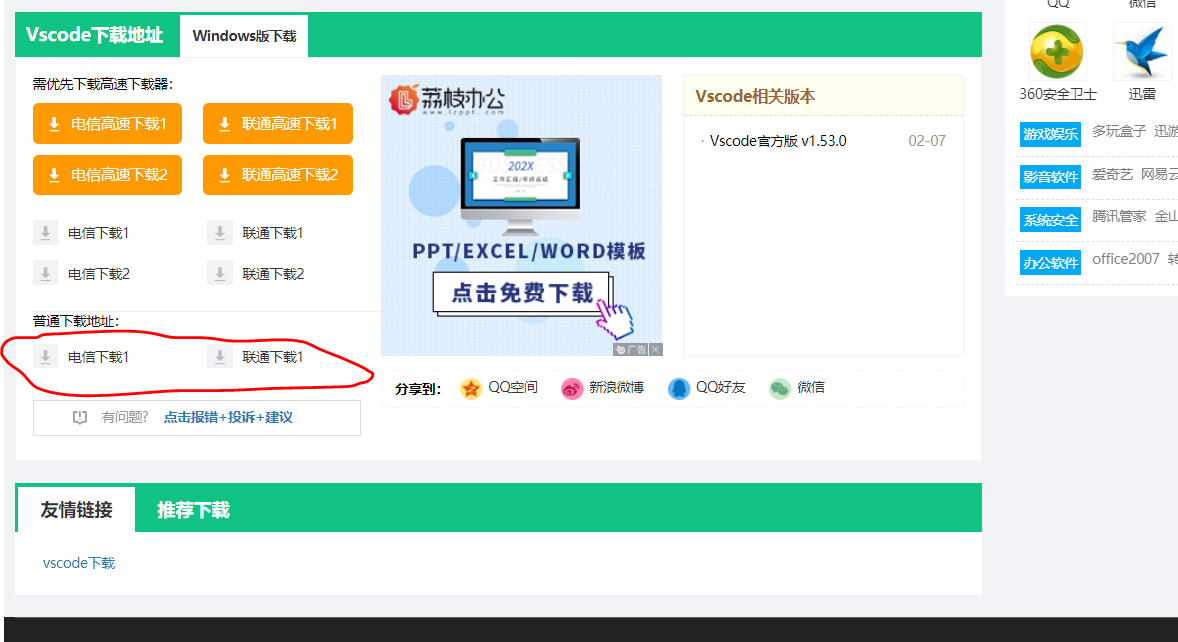Open the 办公软件 category tag

1050,263
